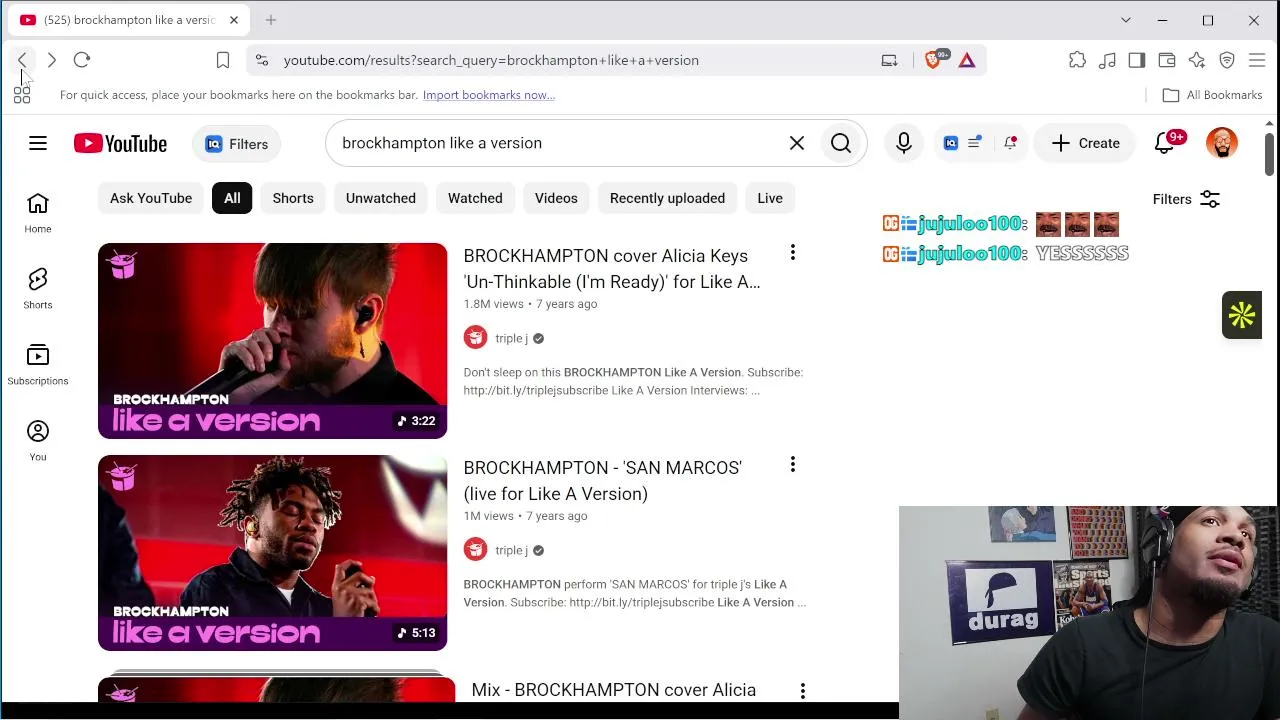
Task: Open All Bookmarks folder
Action: [x=1212, y=95]
